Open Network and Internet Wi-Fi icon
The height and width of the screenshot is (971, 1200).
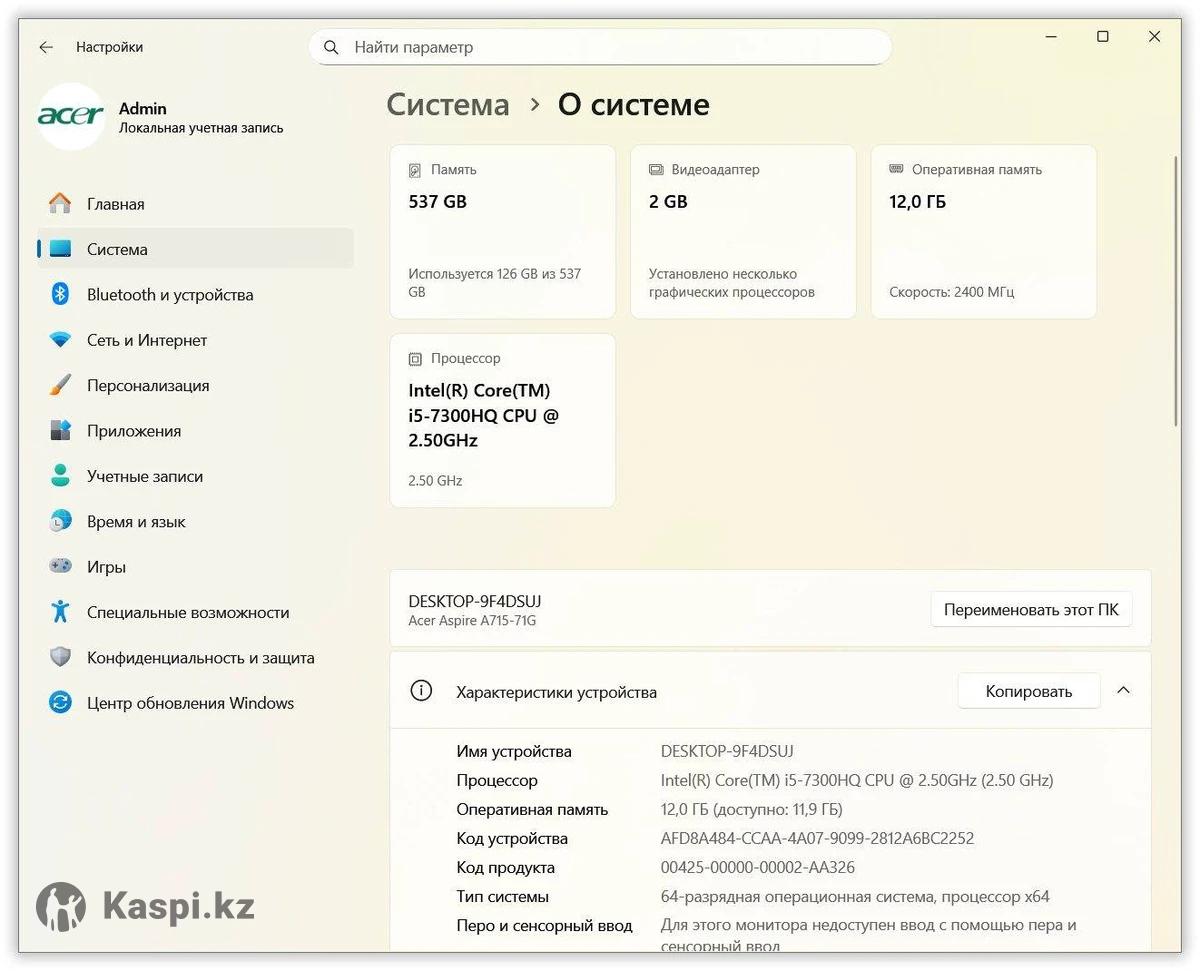point(60,340)
